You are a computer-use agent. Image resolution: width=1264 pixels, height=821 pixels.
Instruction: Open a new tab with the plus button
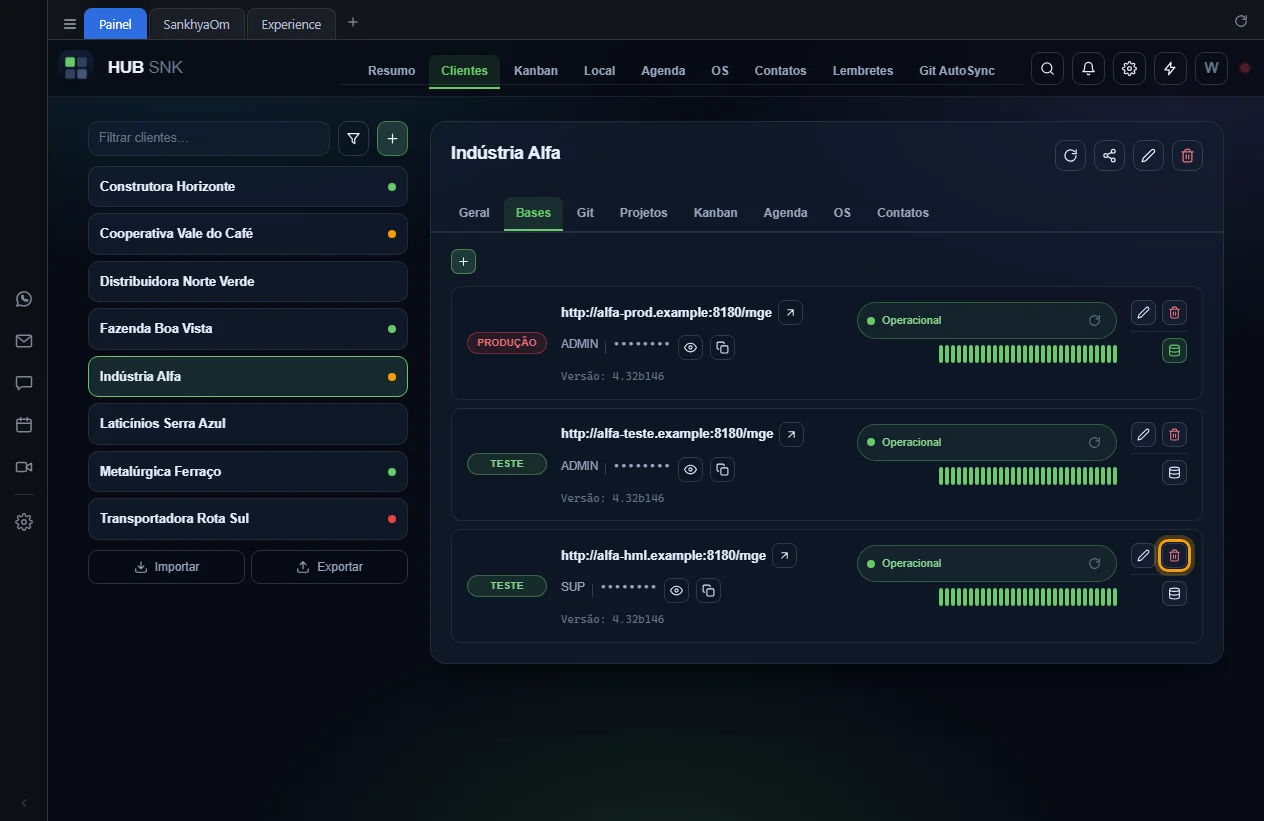(352, 22)
